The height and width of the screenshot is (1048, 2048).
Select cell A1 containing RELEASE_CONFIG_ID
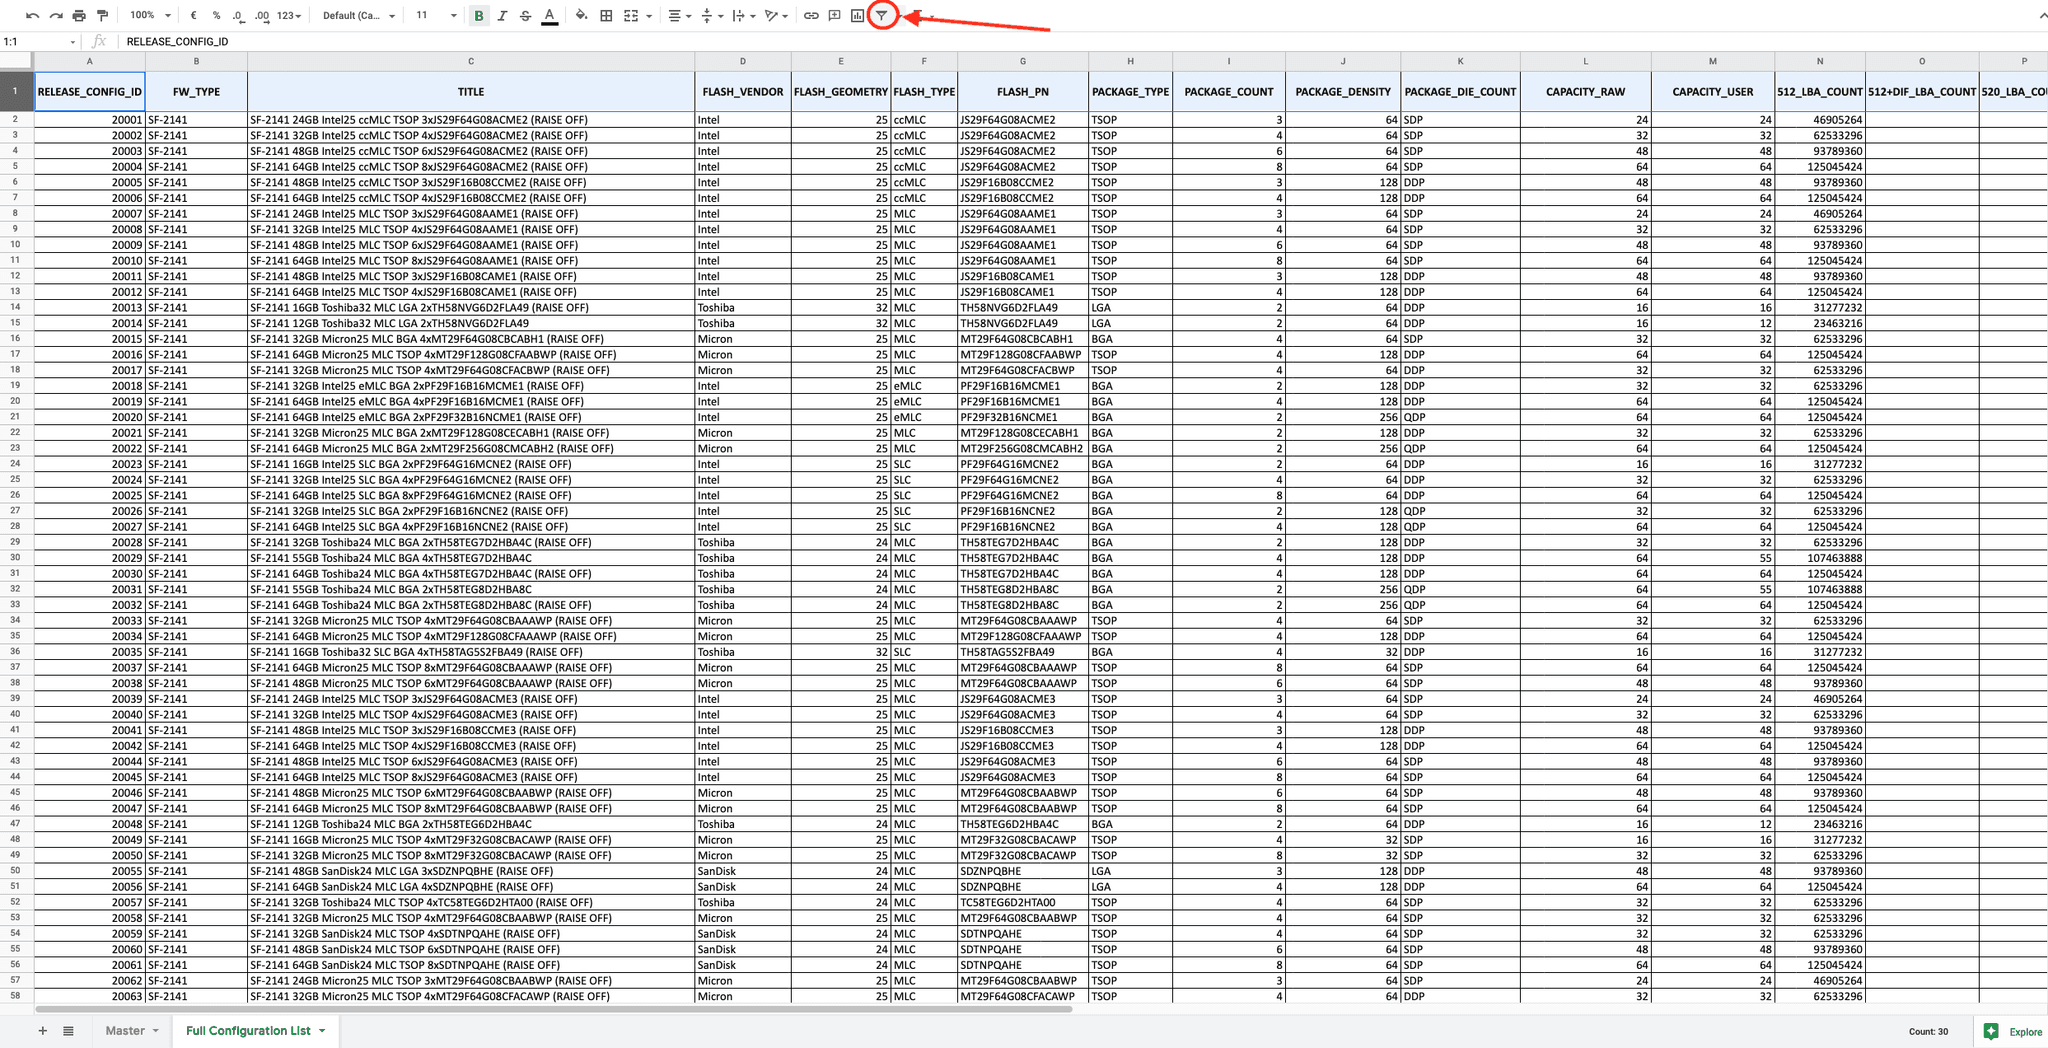click(x=89, y=91)
